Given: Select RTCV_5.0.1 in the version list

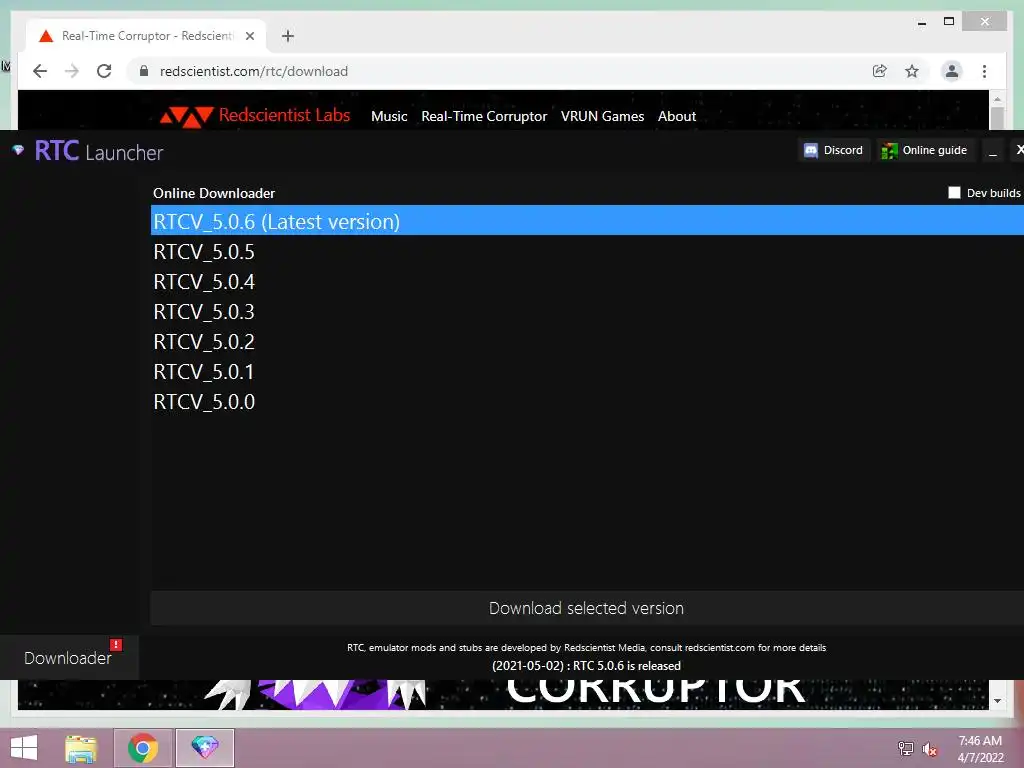Looking at the screenshot, I should pos(587,372).
